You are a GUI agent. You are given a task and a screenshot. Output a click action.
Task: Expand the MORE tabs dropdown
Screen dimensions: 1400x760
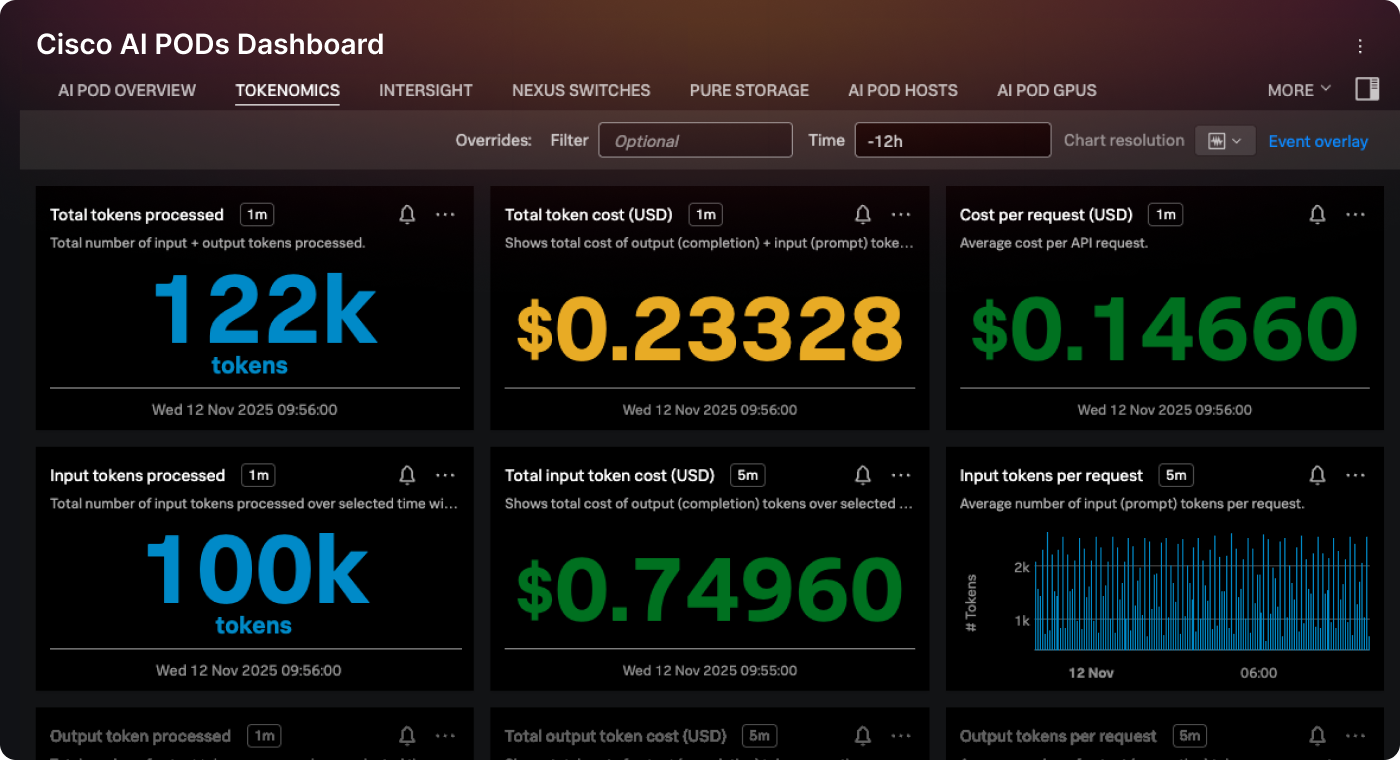1299,90
